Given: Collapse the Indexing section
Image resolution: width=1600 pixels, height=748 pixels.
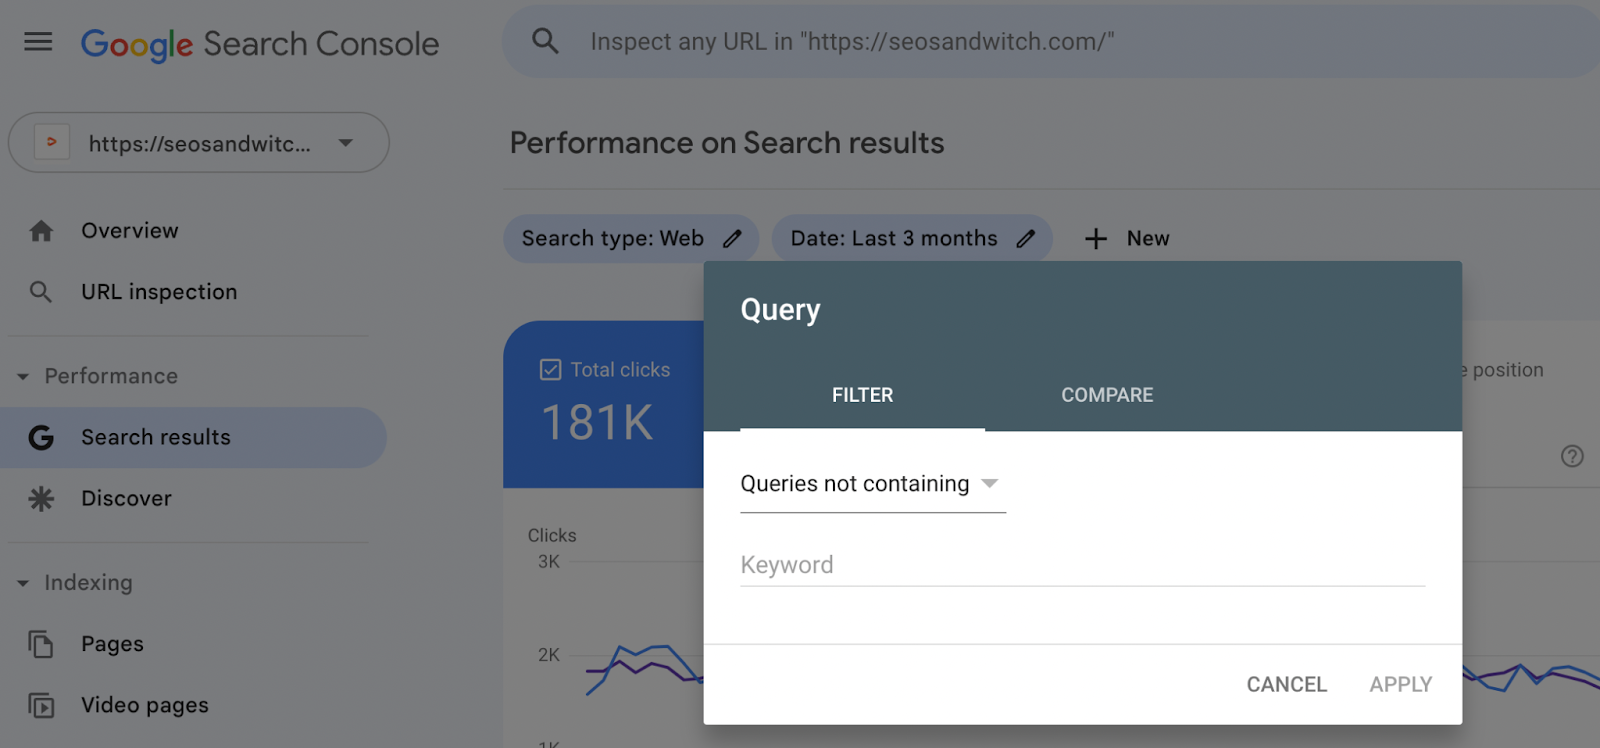Looking at the screenshot, I should (23, 583).
